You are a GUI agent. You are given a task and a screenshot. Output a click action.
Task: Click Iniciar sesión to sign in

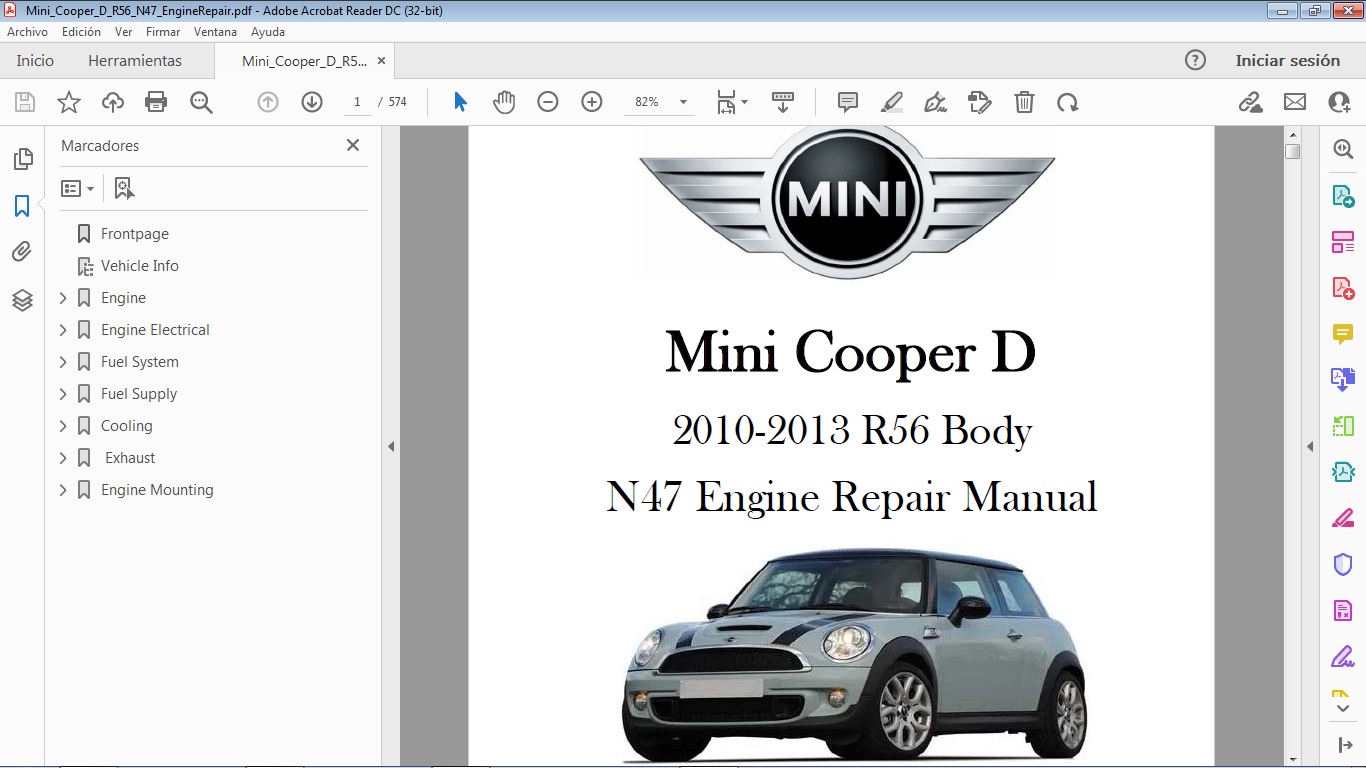pyautogui.click(x=1288, y=60)
